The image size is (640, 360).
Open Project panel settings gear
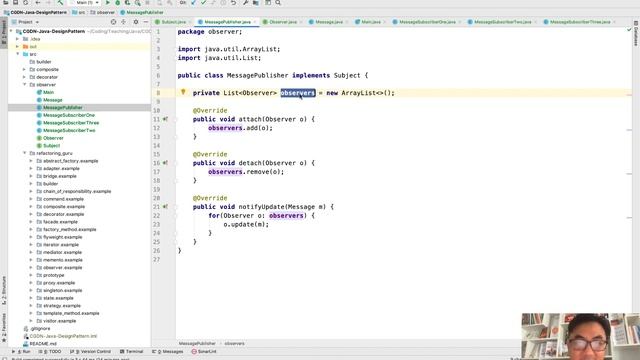coord(136,22)
